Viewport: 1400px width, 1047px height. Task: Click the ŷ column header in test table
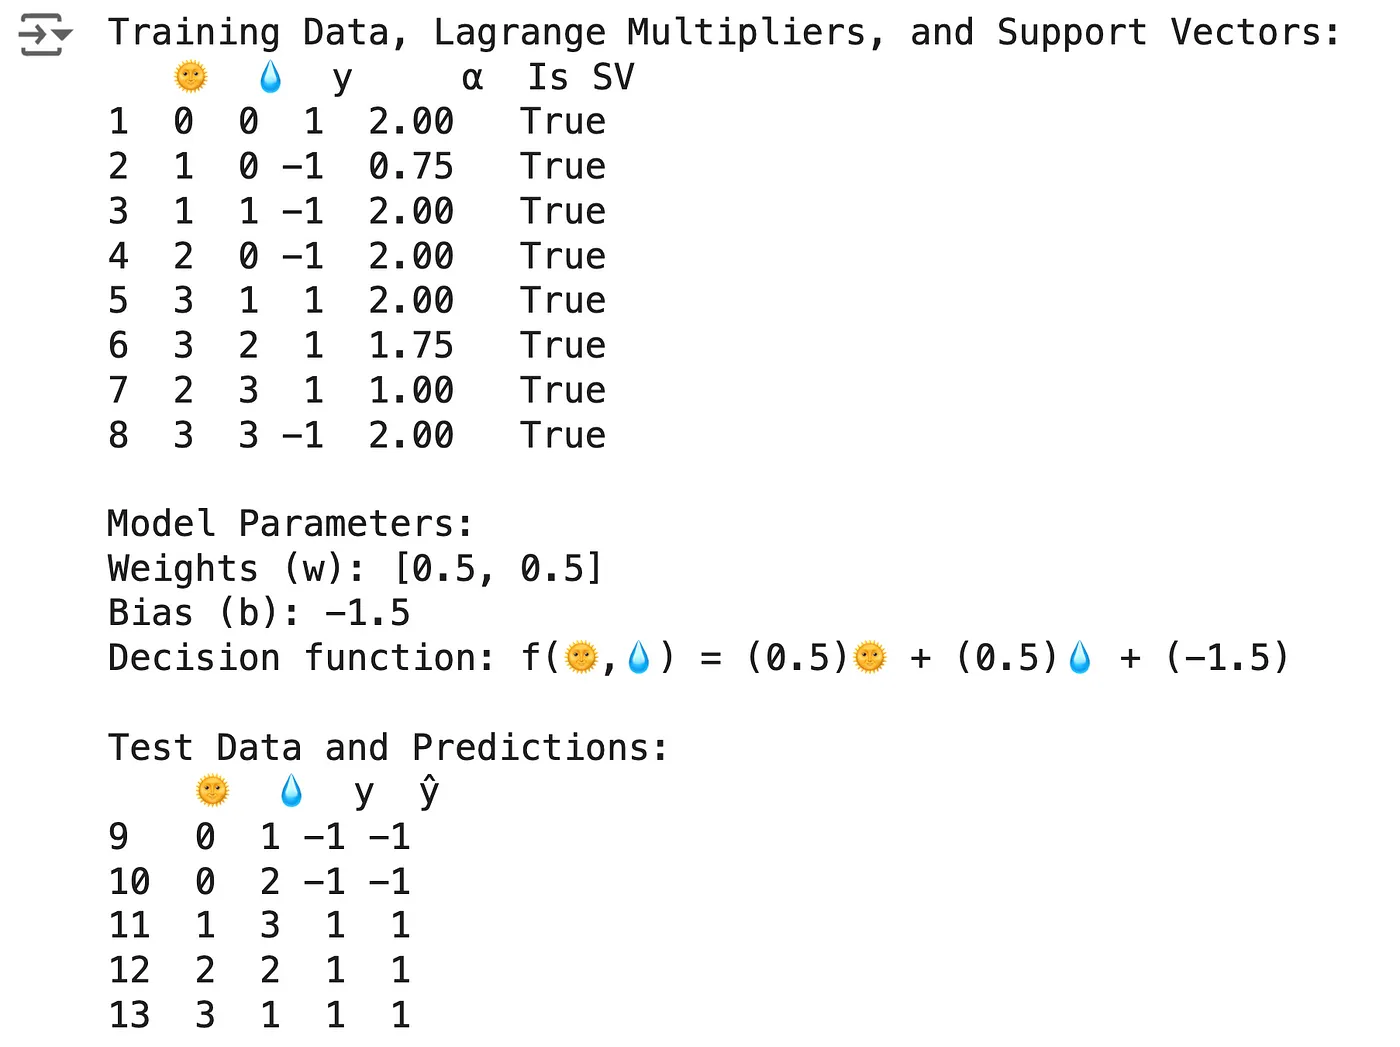(x=429, y=791)
